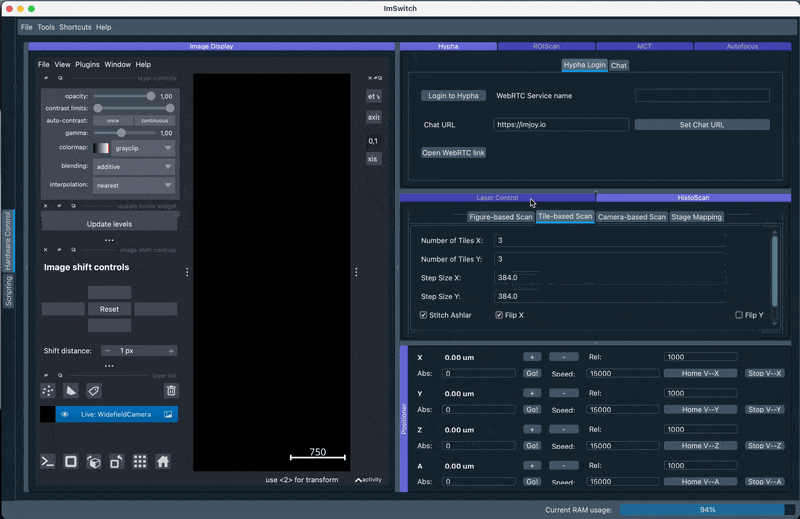Screen dimensions: 800x519
Task: Enable grid mode in viewer
Action: pyautogui.click(x=140, y=461)
